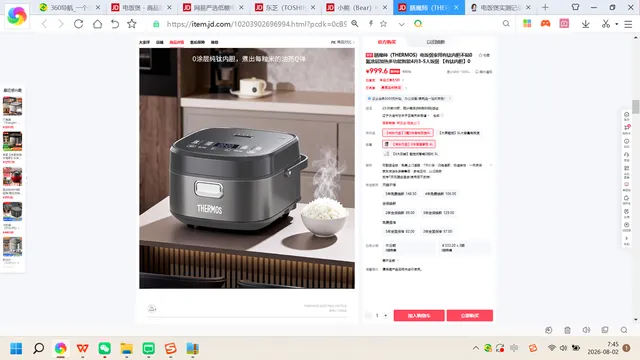Open the browser downloads panel
The width and height of the screenshot is (640, 360).
pyautogui.click(x=585, y=24)
